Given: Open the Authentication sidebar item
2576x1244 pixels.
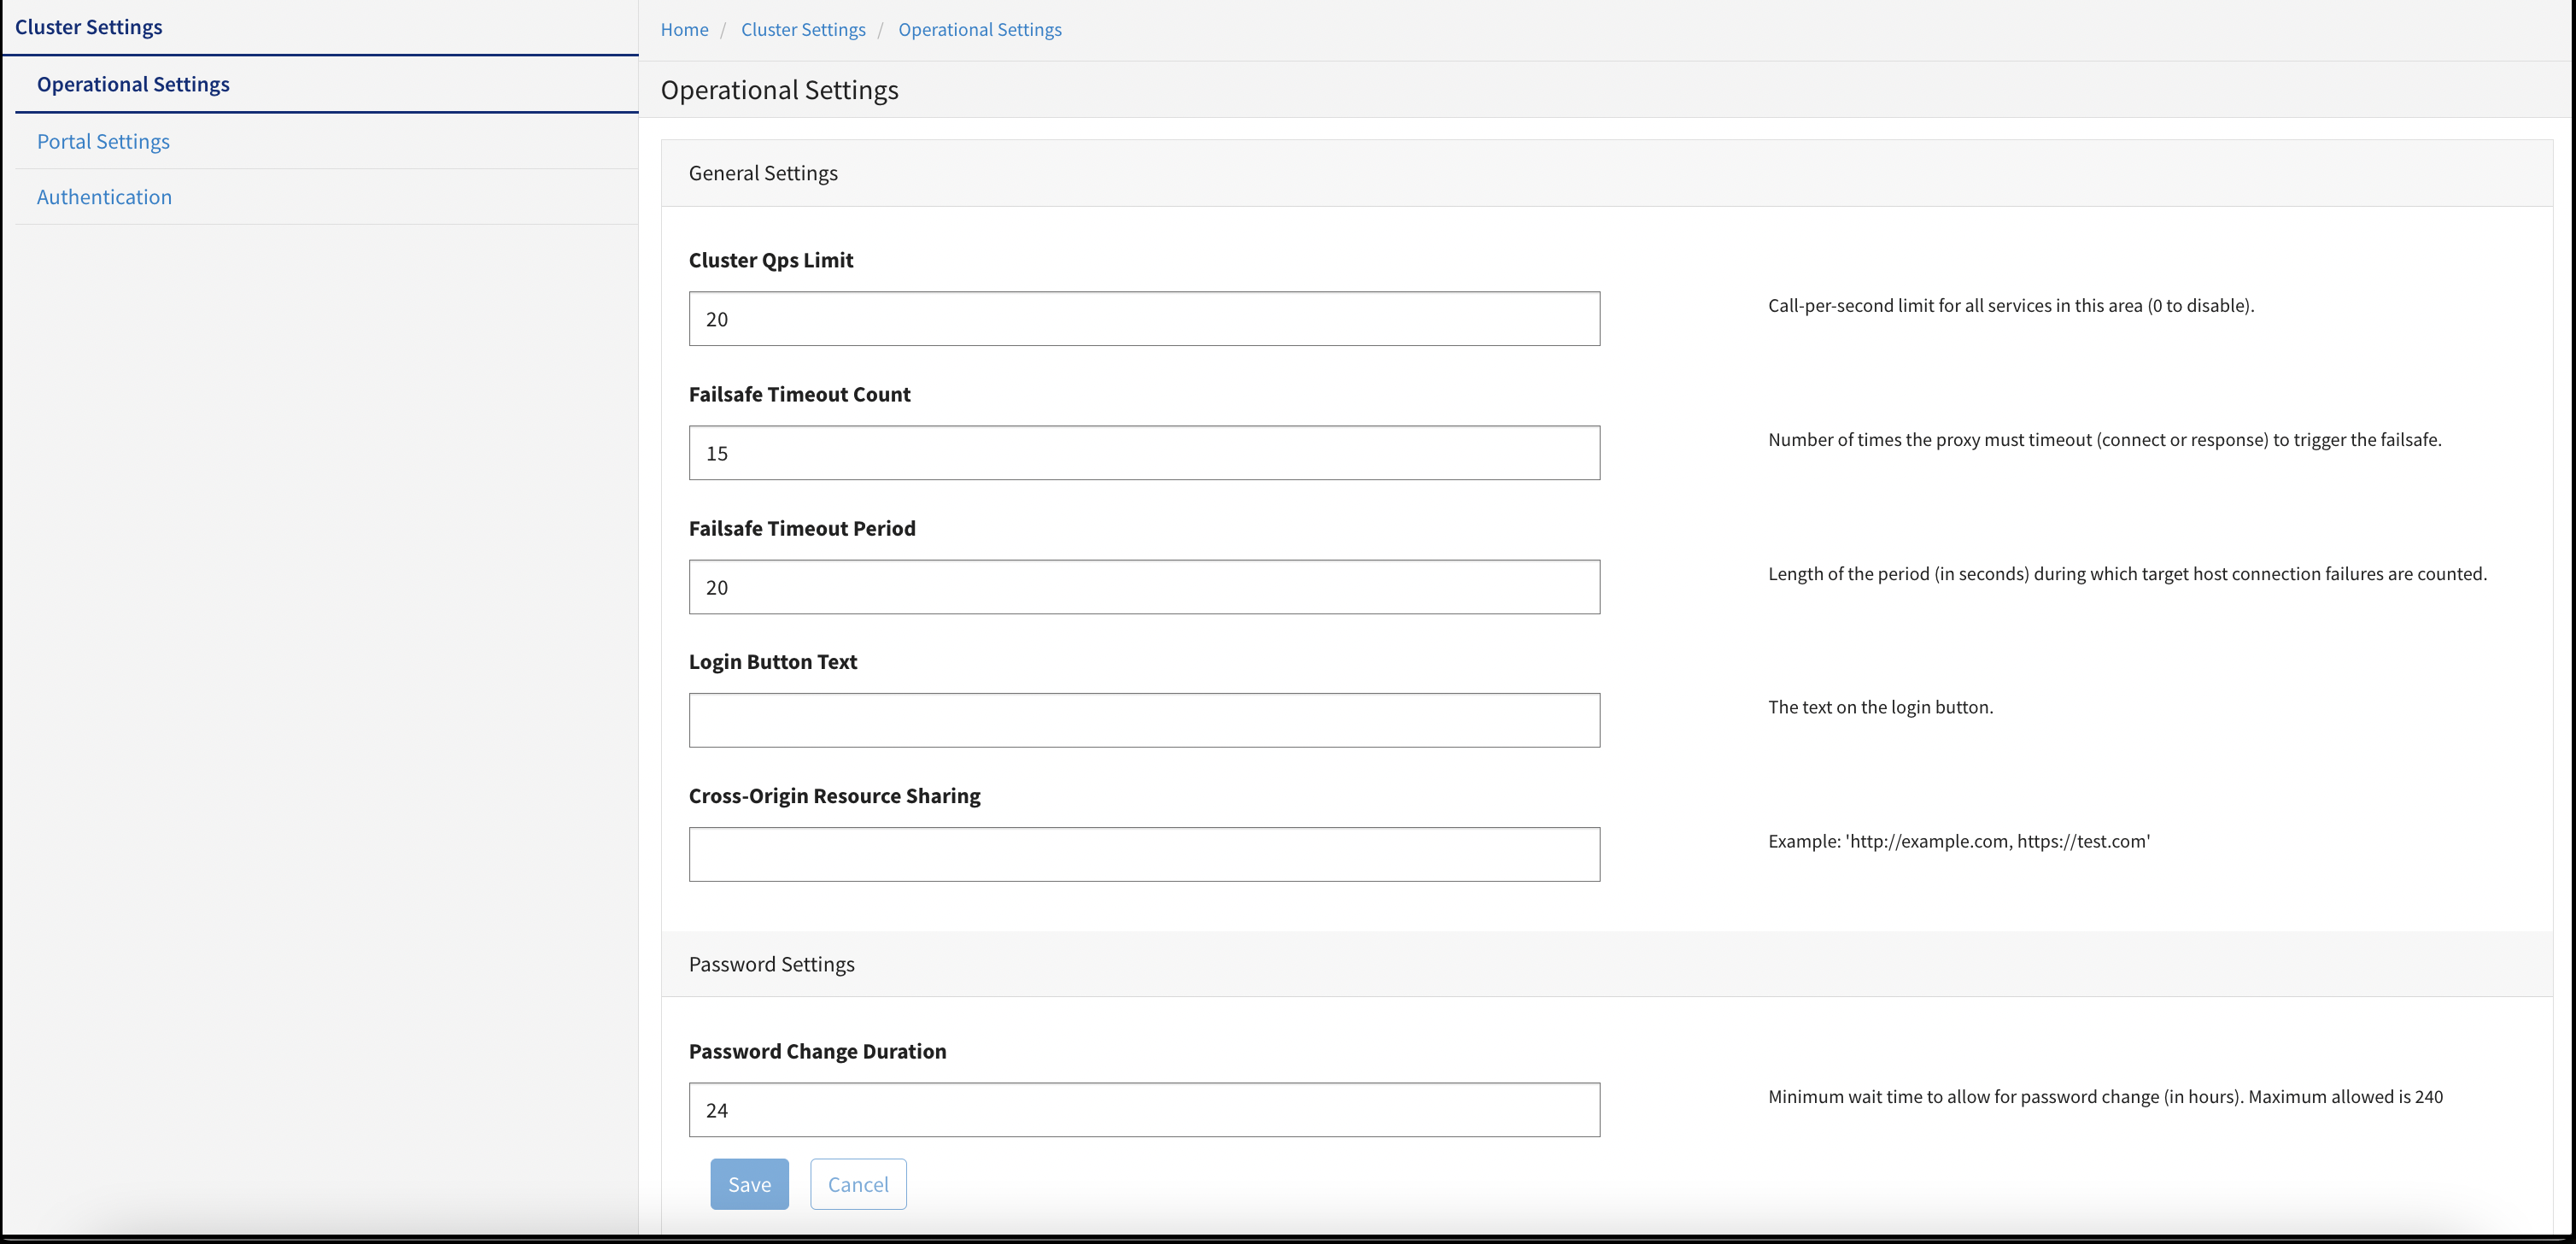Looking at the screenshot, I should (x=104, y=197).
